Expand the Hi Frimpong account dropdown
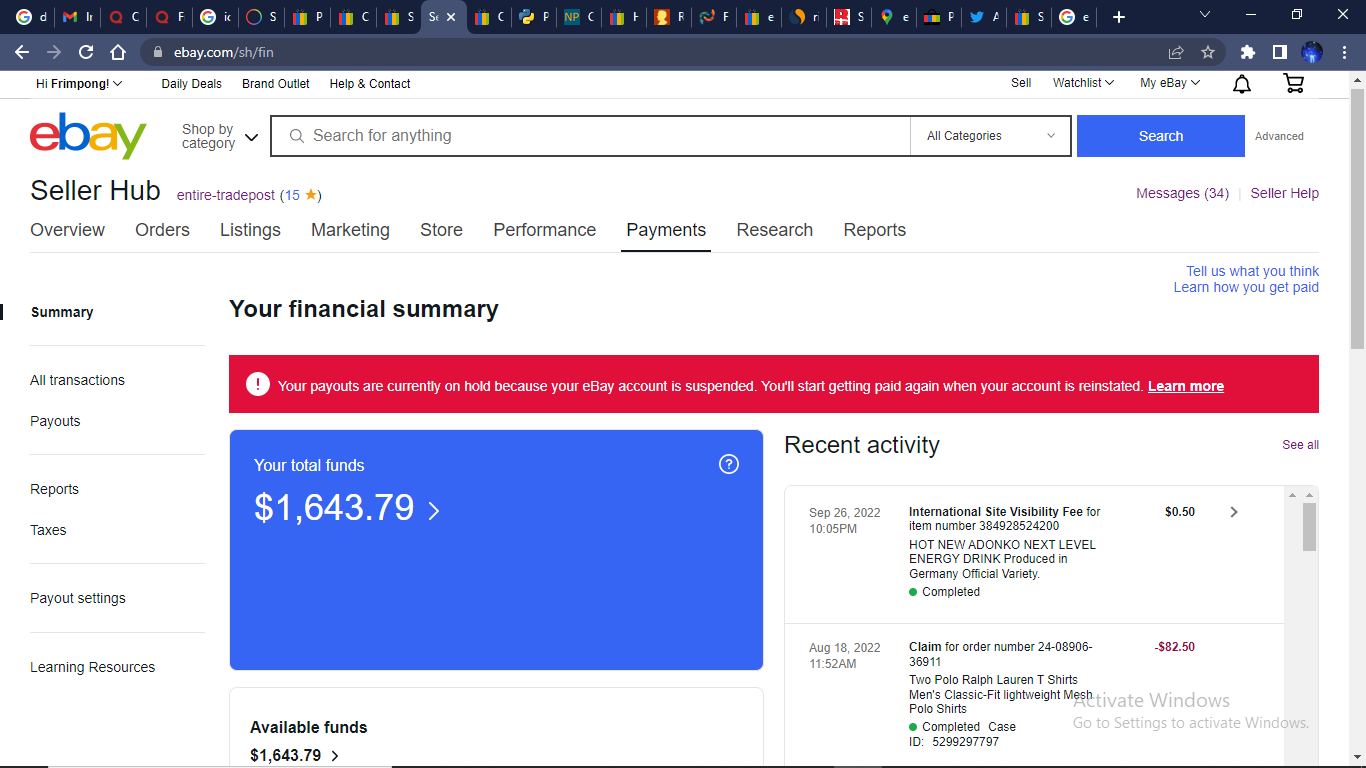The image size is (1366, 768). (x=79, y=84)
